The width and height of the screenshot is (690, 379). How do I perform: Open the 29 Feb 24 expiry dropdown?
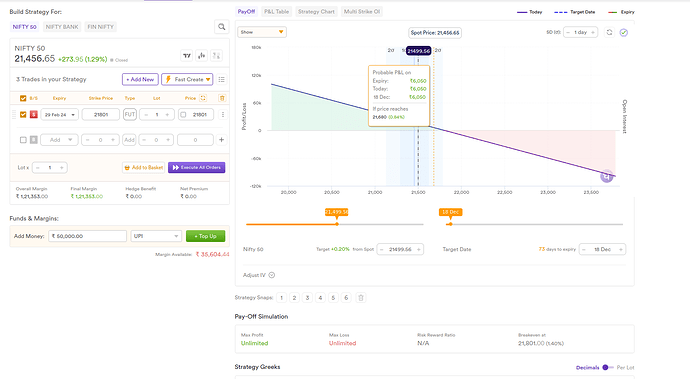pyautogui.click(x=59, y=114)
